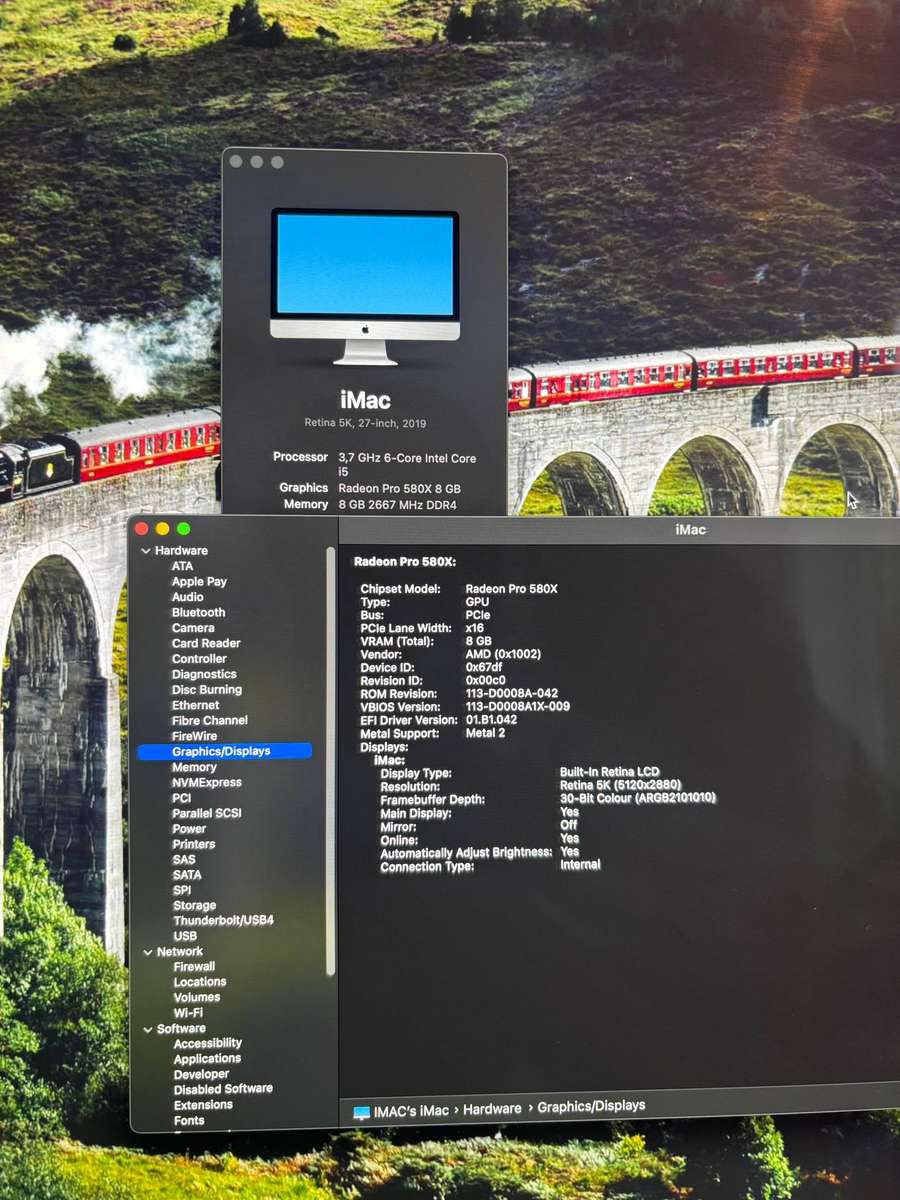The height and width of the screenshot is (1200, 900).
Task: Click IMAC's iMac in path bar
Action: [x=412, y=1111]
